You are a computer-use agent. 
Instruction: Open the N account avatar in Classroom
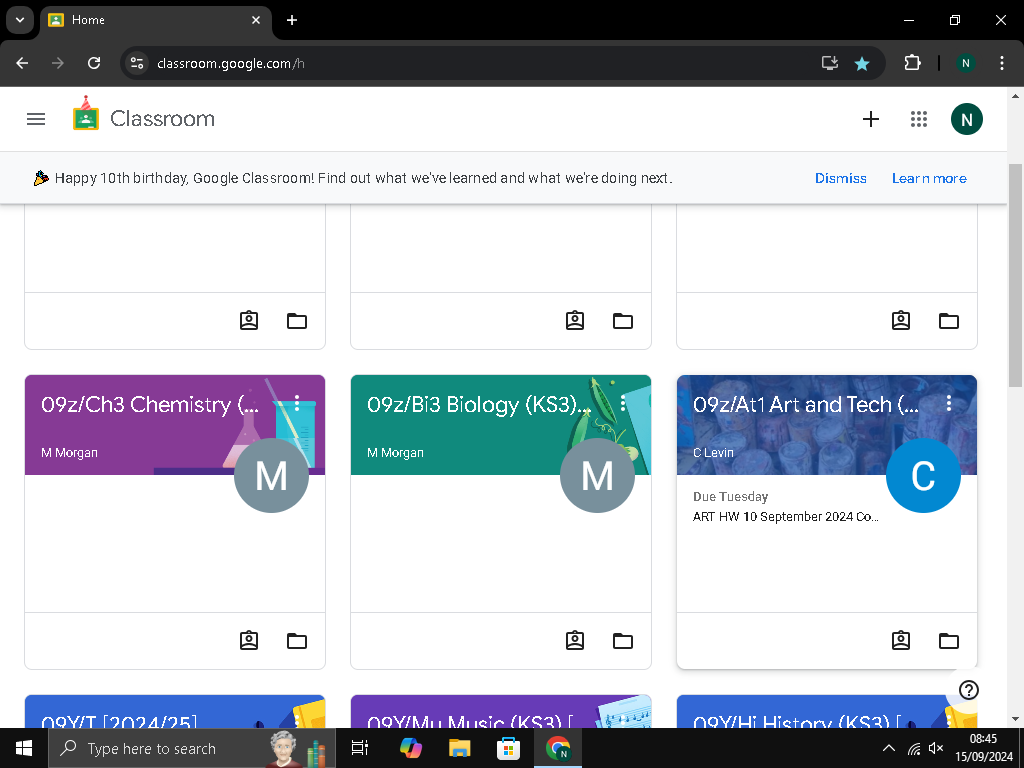(967, 119)
